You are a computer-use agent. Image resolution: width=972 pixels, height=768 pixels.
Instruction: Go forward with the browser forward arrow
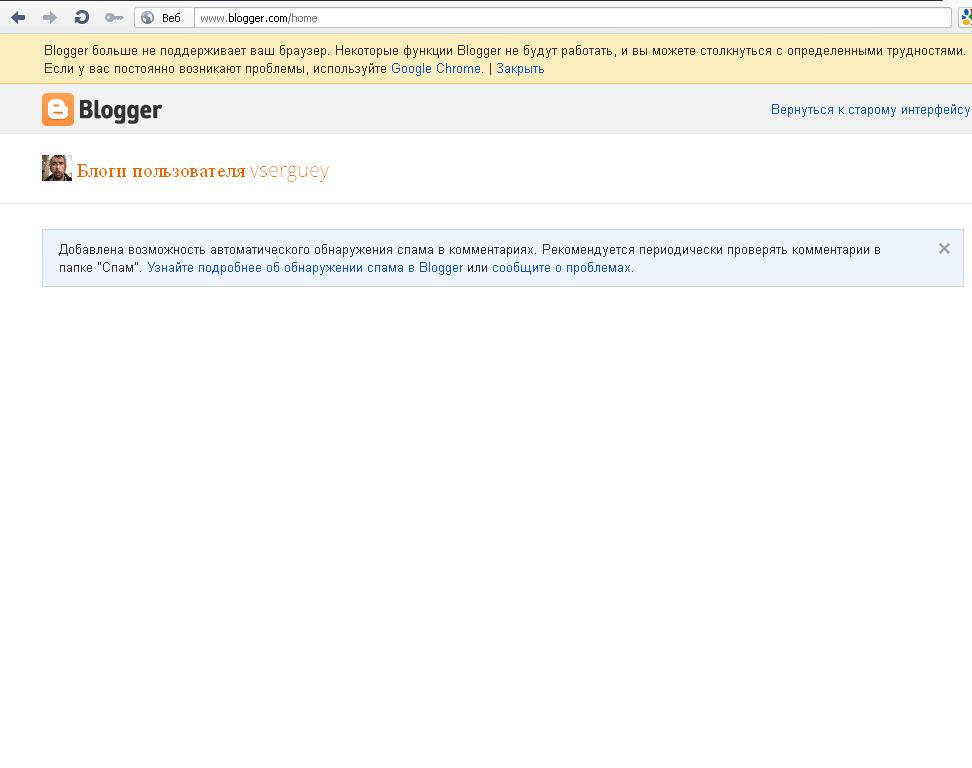pos(50,18)
